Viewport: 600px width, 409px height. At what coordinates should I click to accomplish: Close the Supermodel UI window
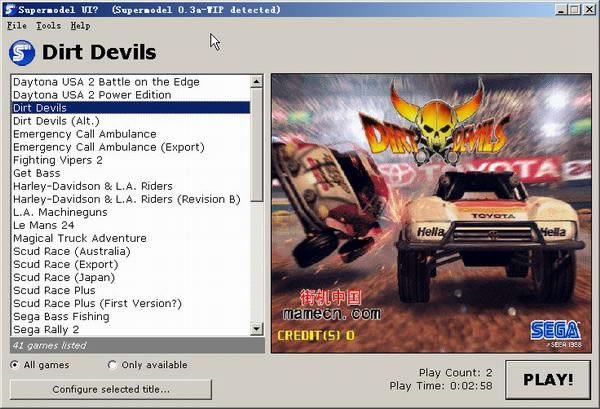589,9
